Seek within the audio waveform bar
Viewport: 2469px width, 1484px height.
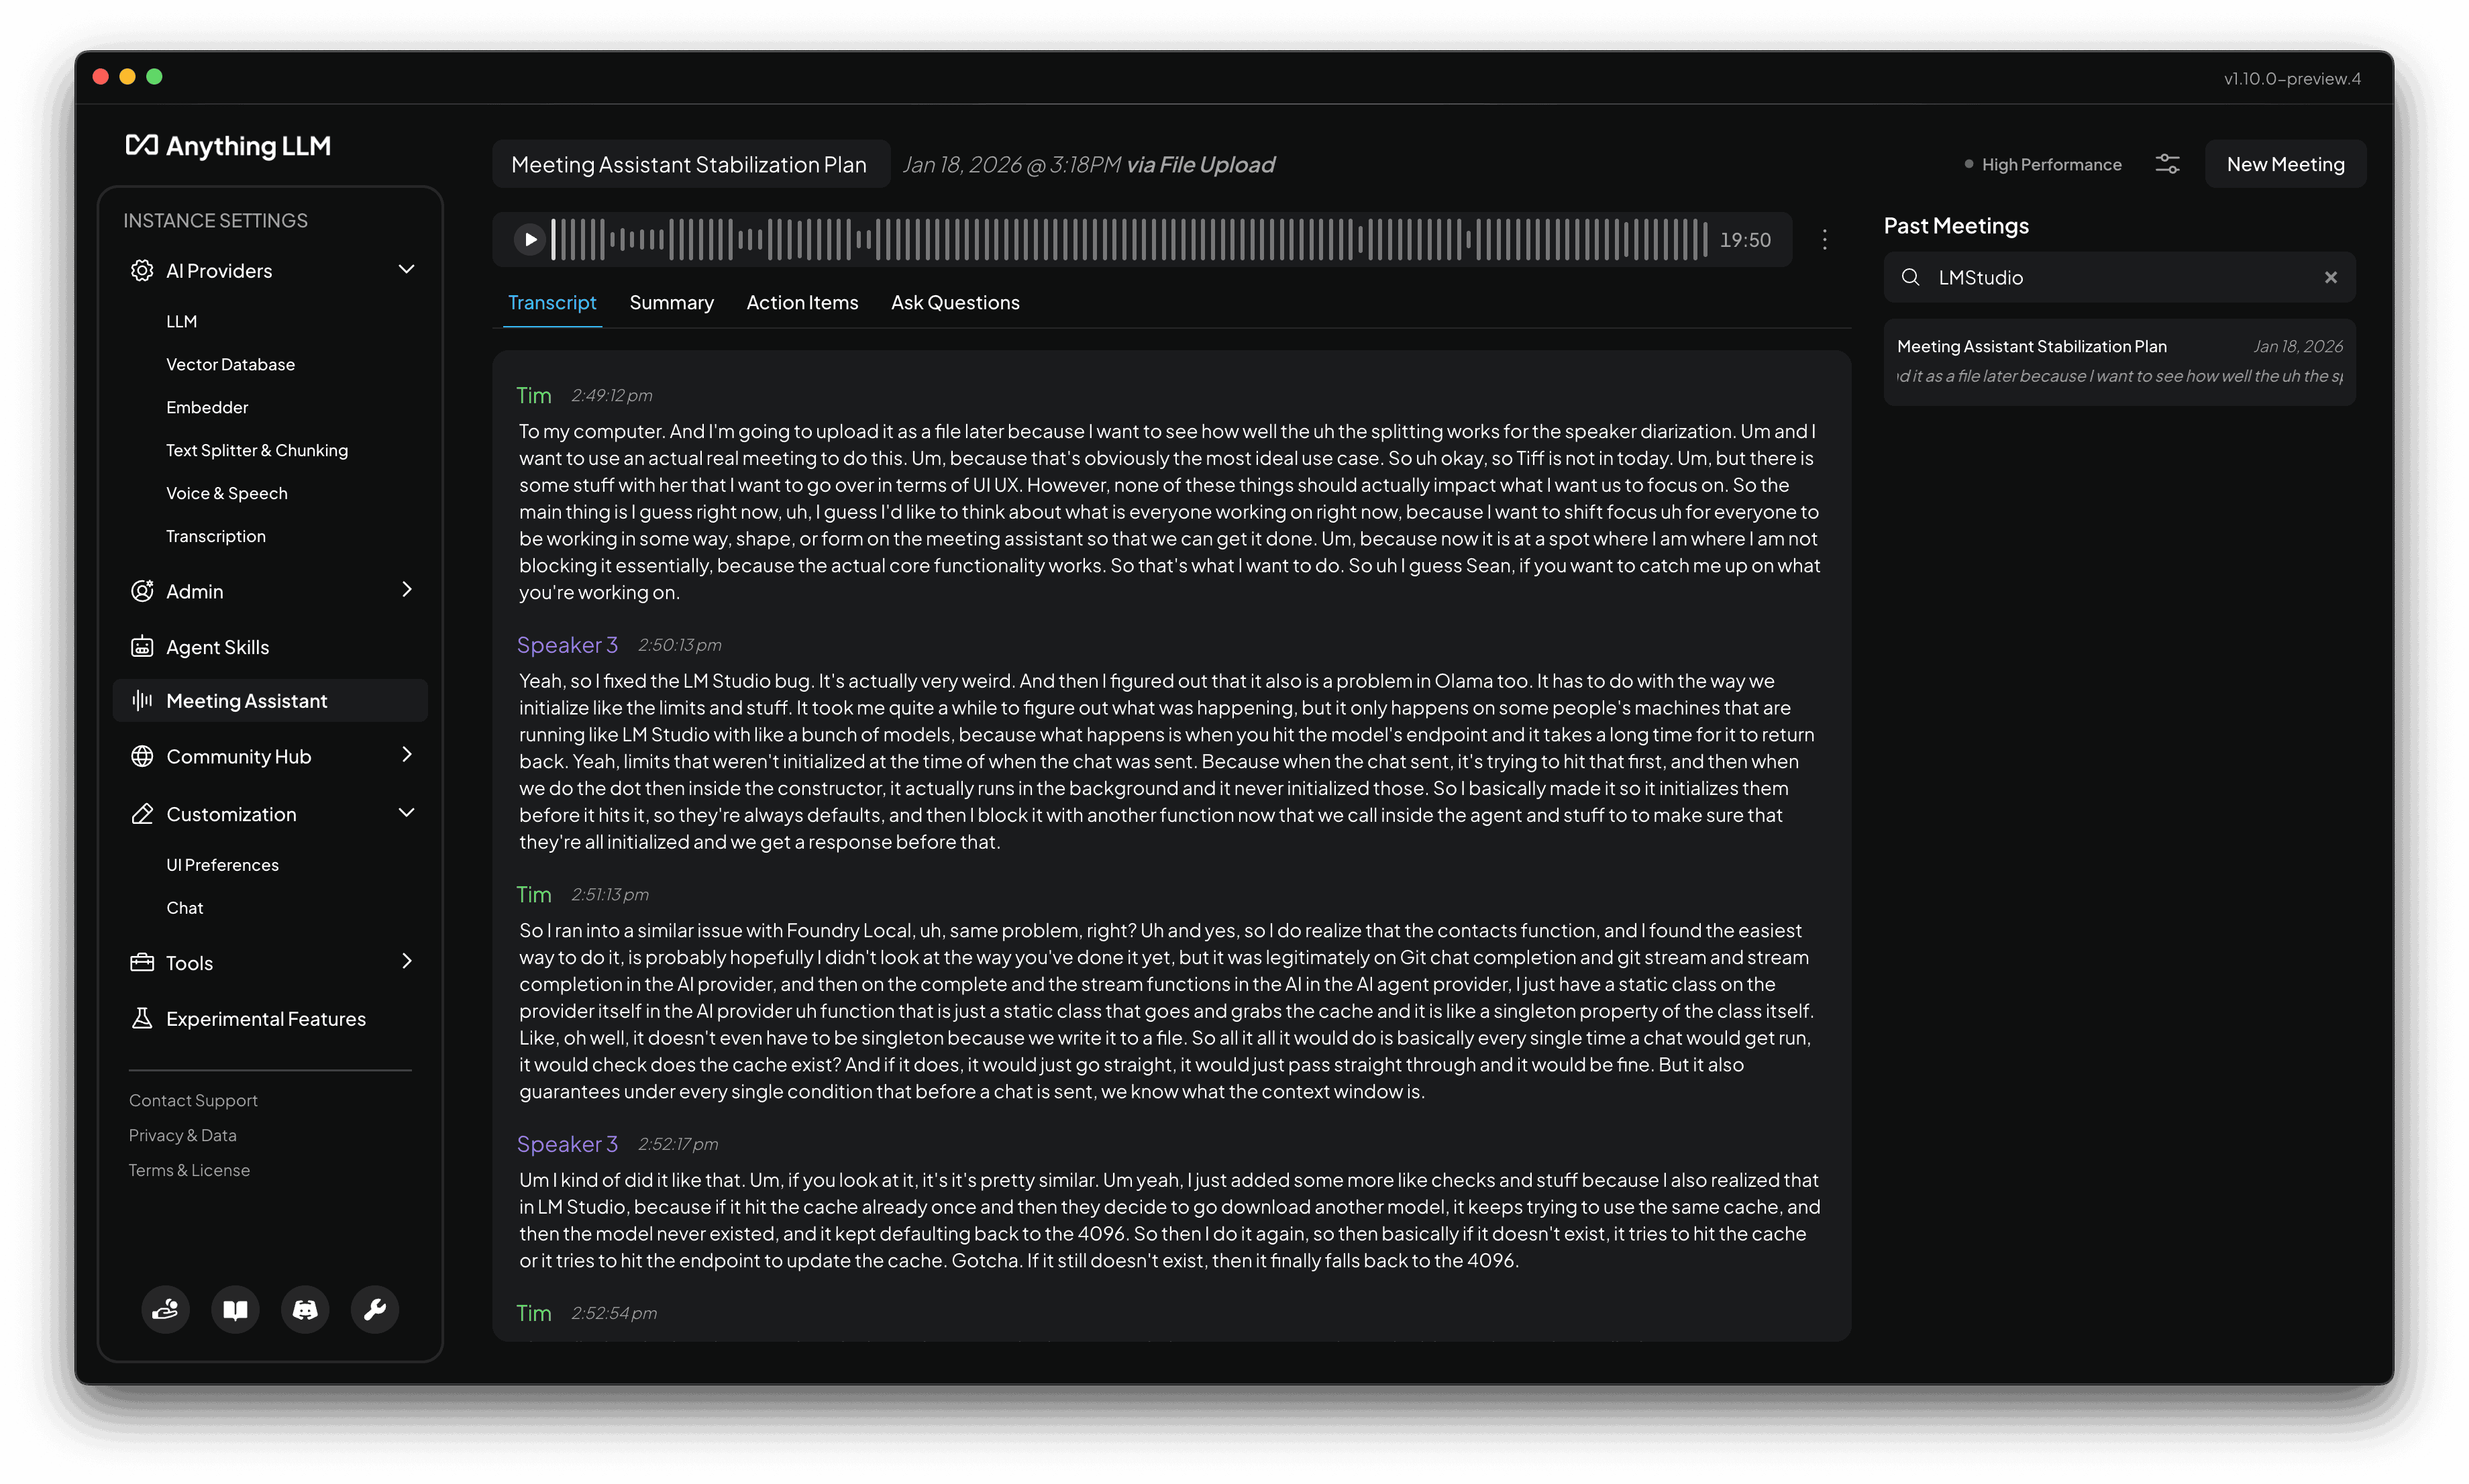point(1130,239)
